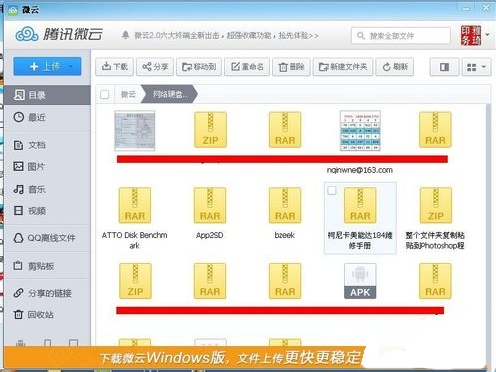Click the scanned document image thumbnail in top row
Screen dimensions: 496x372
pos(135,130)
